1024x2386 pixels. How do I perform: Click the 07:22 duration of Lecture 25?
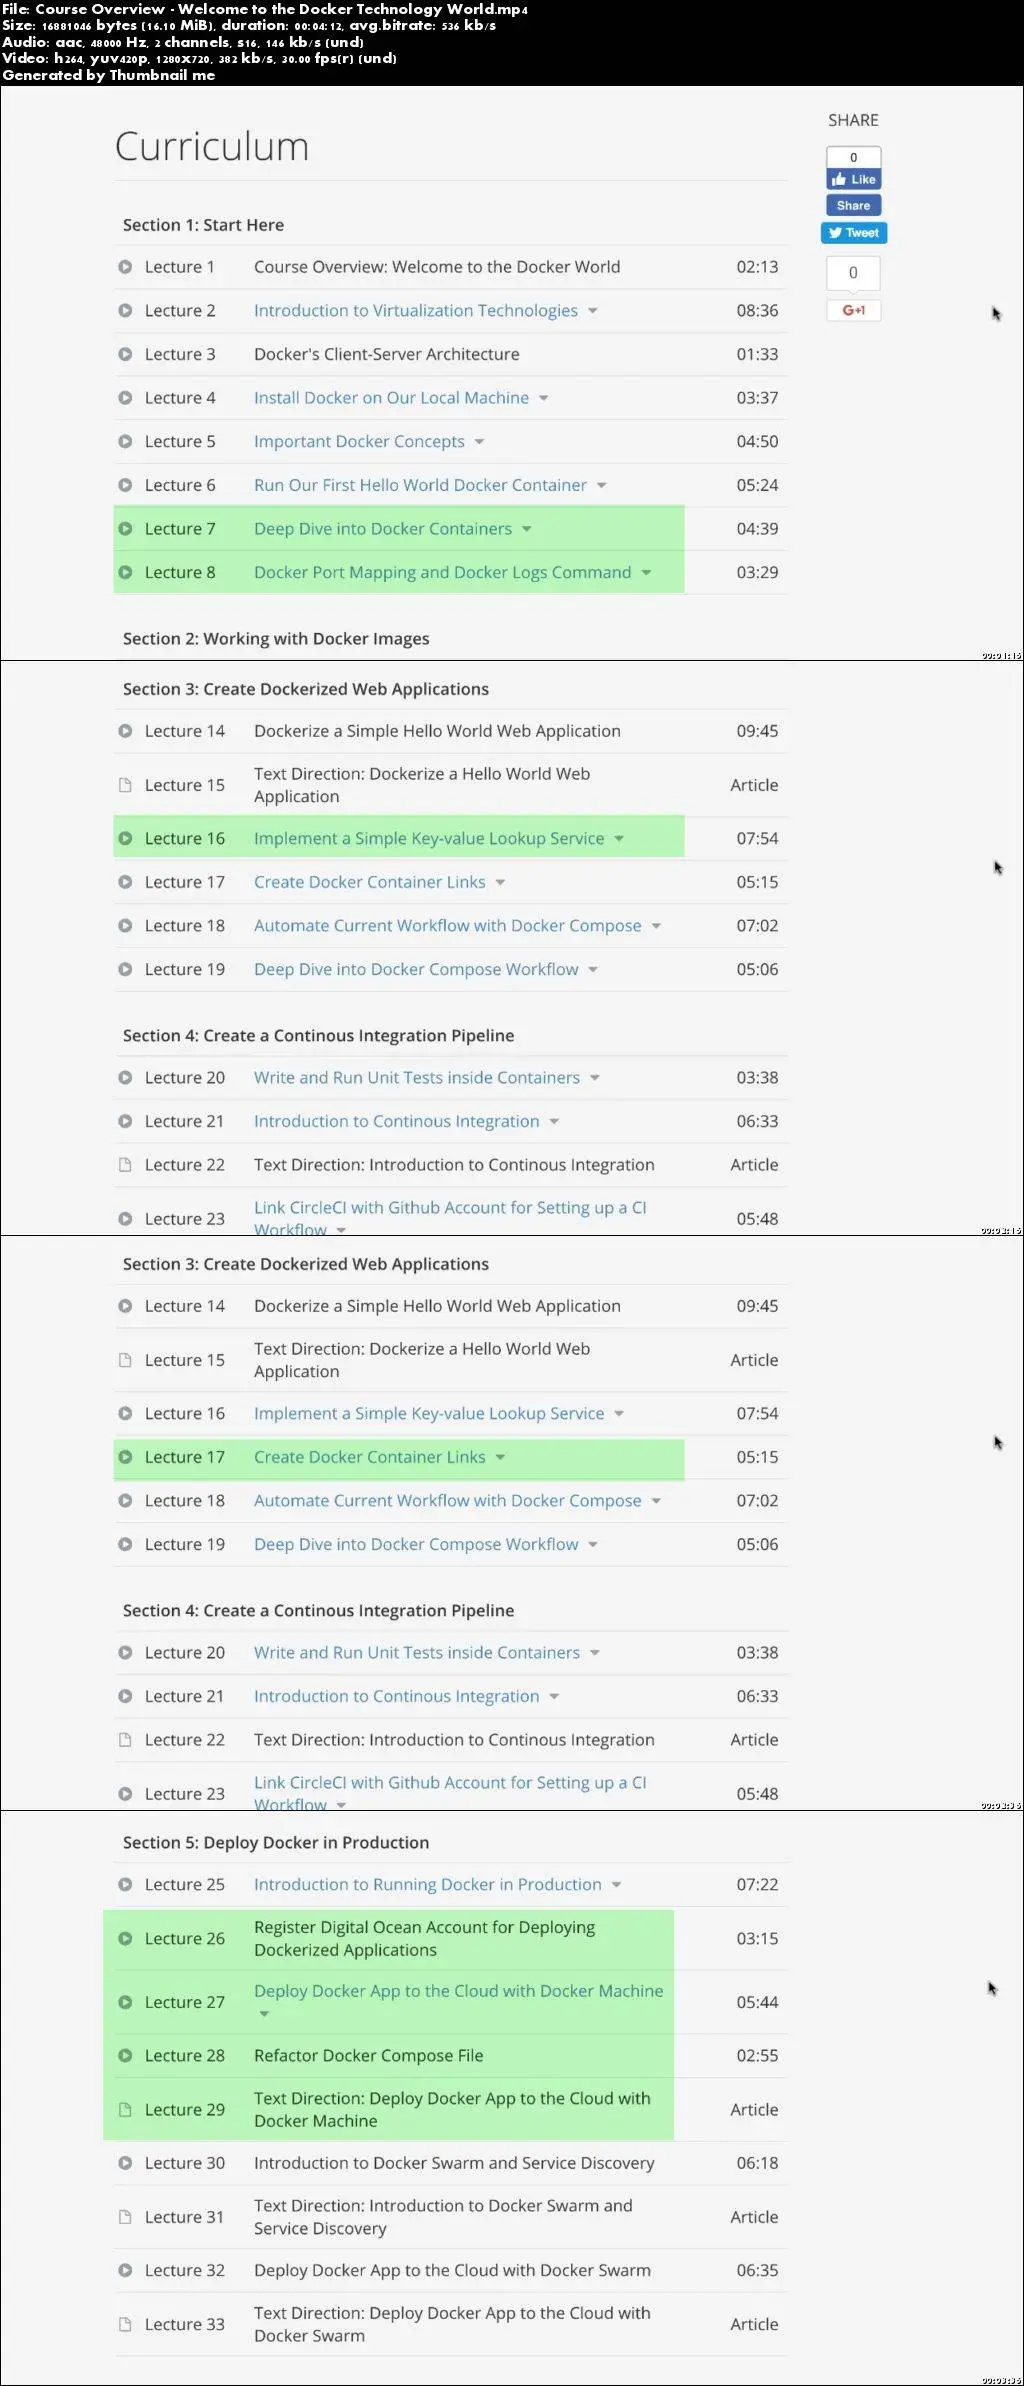[757, 1884]
